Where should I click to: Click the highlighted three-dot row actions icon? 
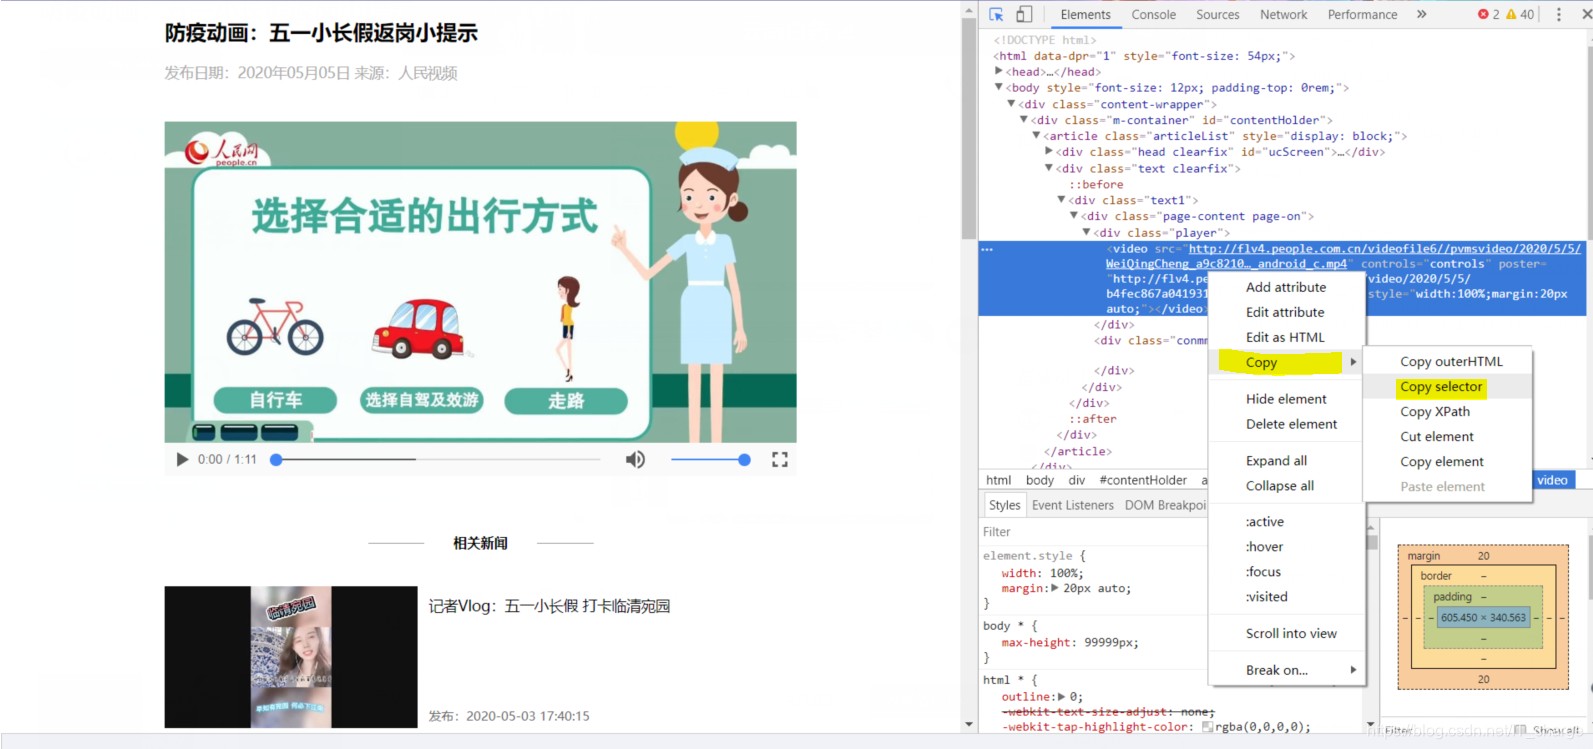point(987,249)
